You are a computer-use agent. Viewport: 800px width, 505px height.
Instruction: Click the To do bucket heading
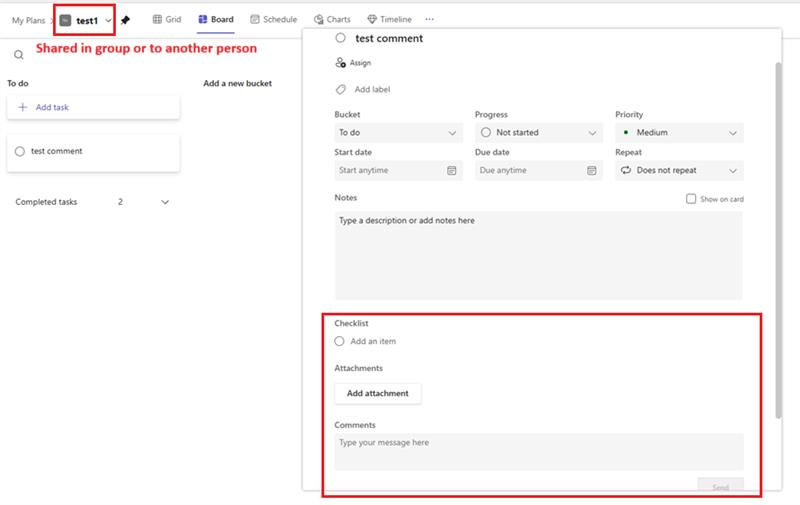click(x=18, y=83)
